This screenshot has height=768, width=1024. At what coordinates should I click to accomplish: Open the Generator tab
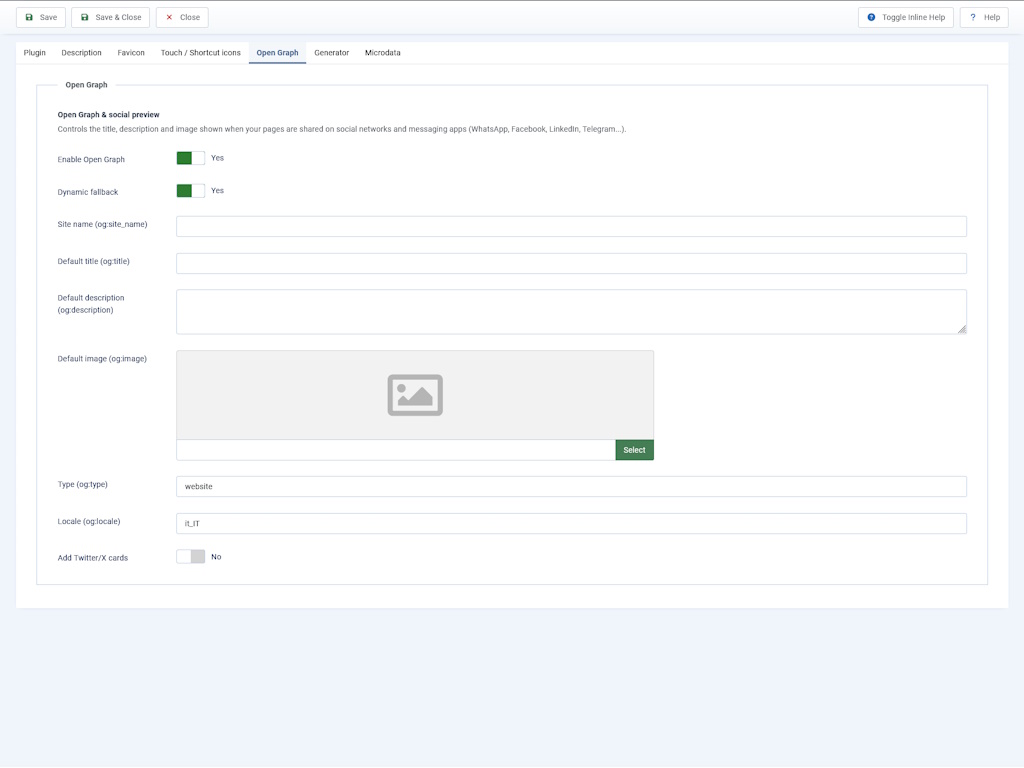pyautogui.click(x=332, y=53)
